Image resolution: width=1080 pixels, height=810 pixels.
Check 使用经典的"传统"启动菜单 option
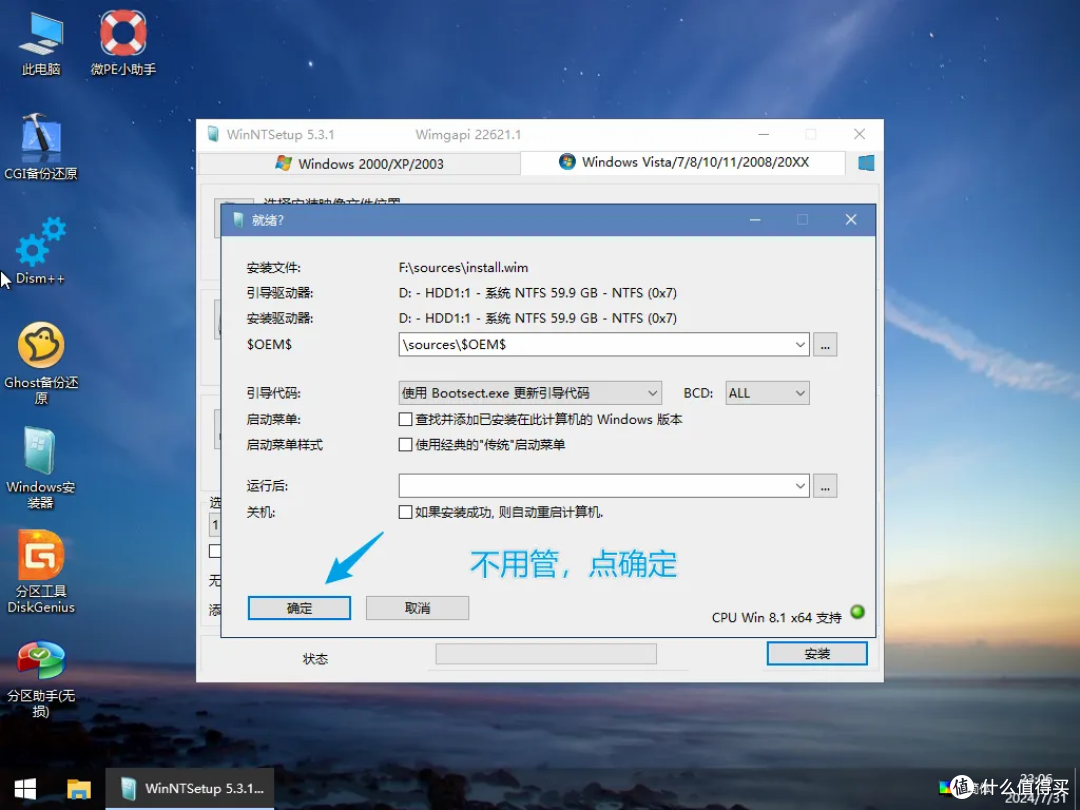(x=405, y=445)
